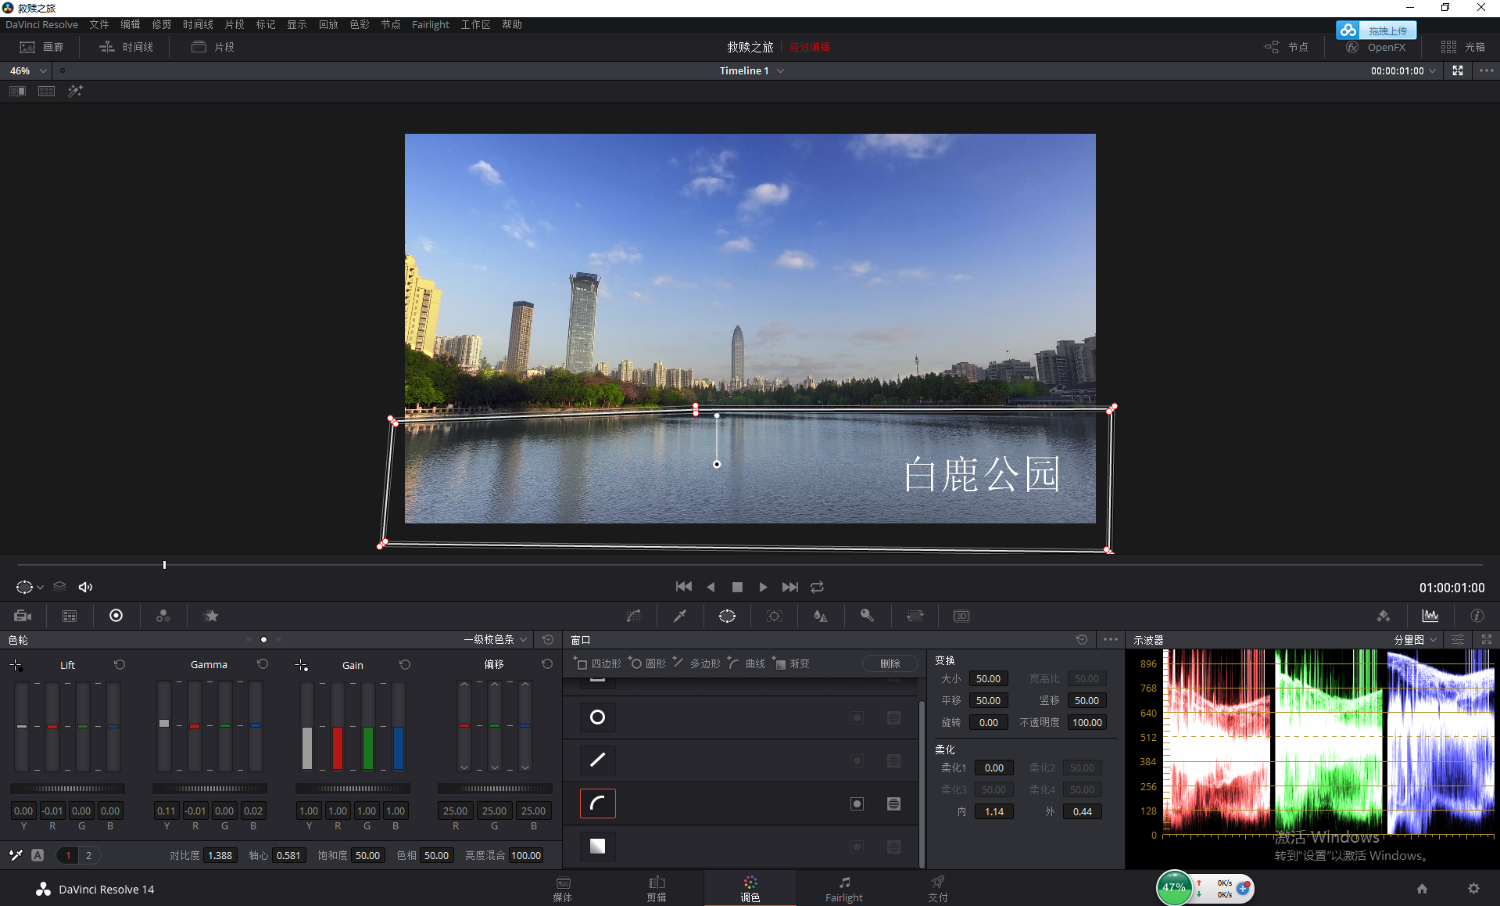Toggle the OpenFX panel button
The image size is (1500, 906).
click(x=1376, y=47)
